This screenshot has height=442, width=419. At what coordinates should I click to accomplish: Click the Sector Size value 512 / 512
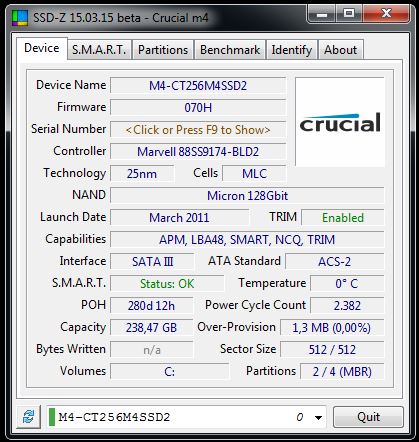point(332,350)
